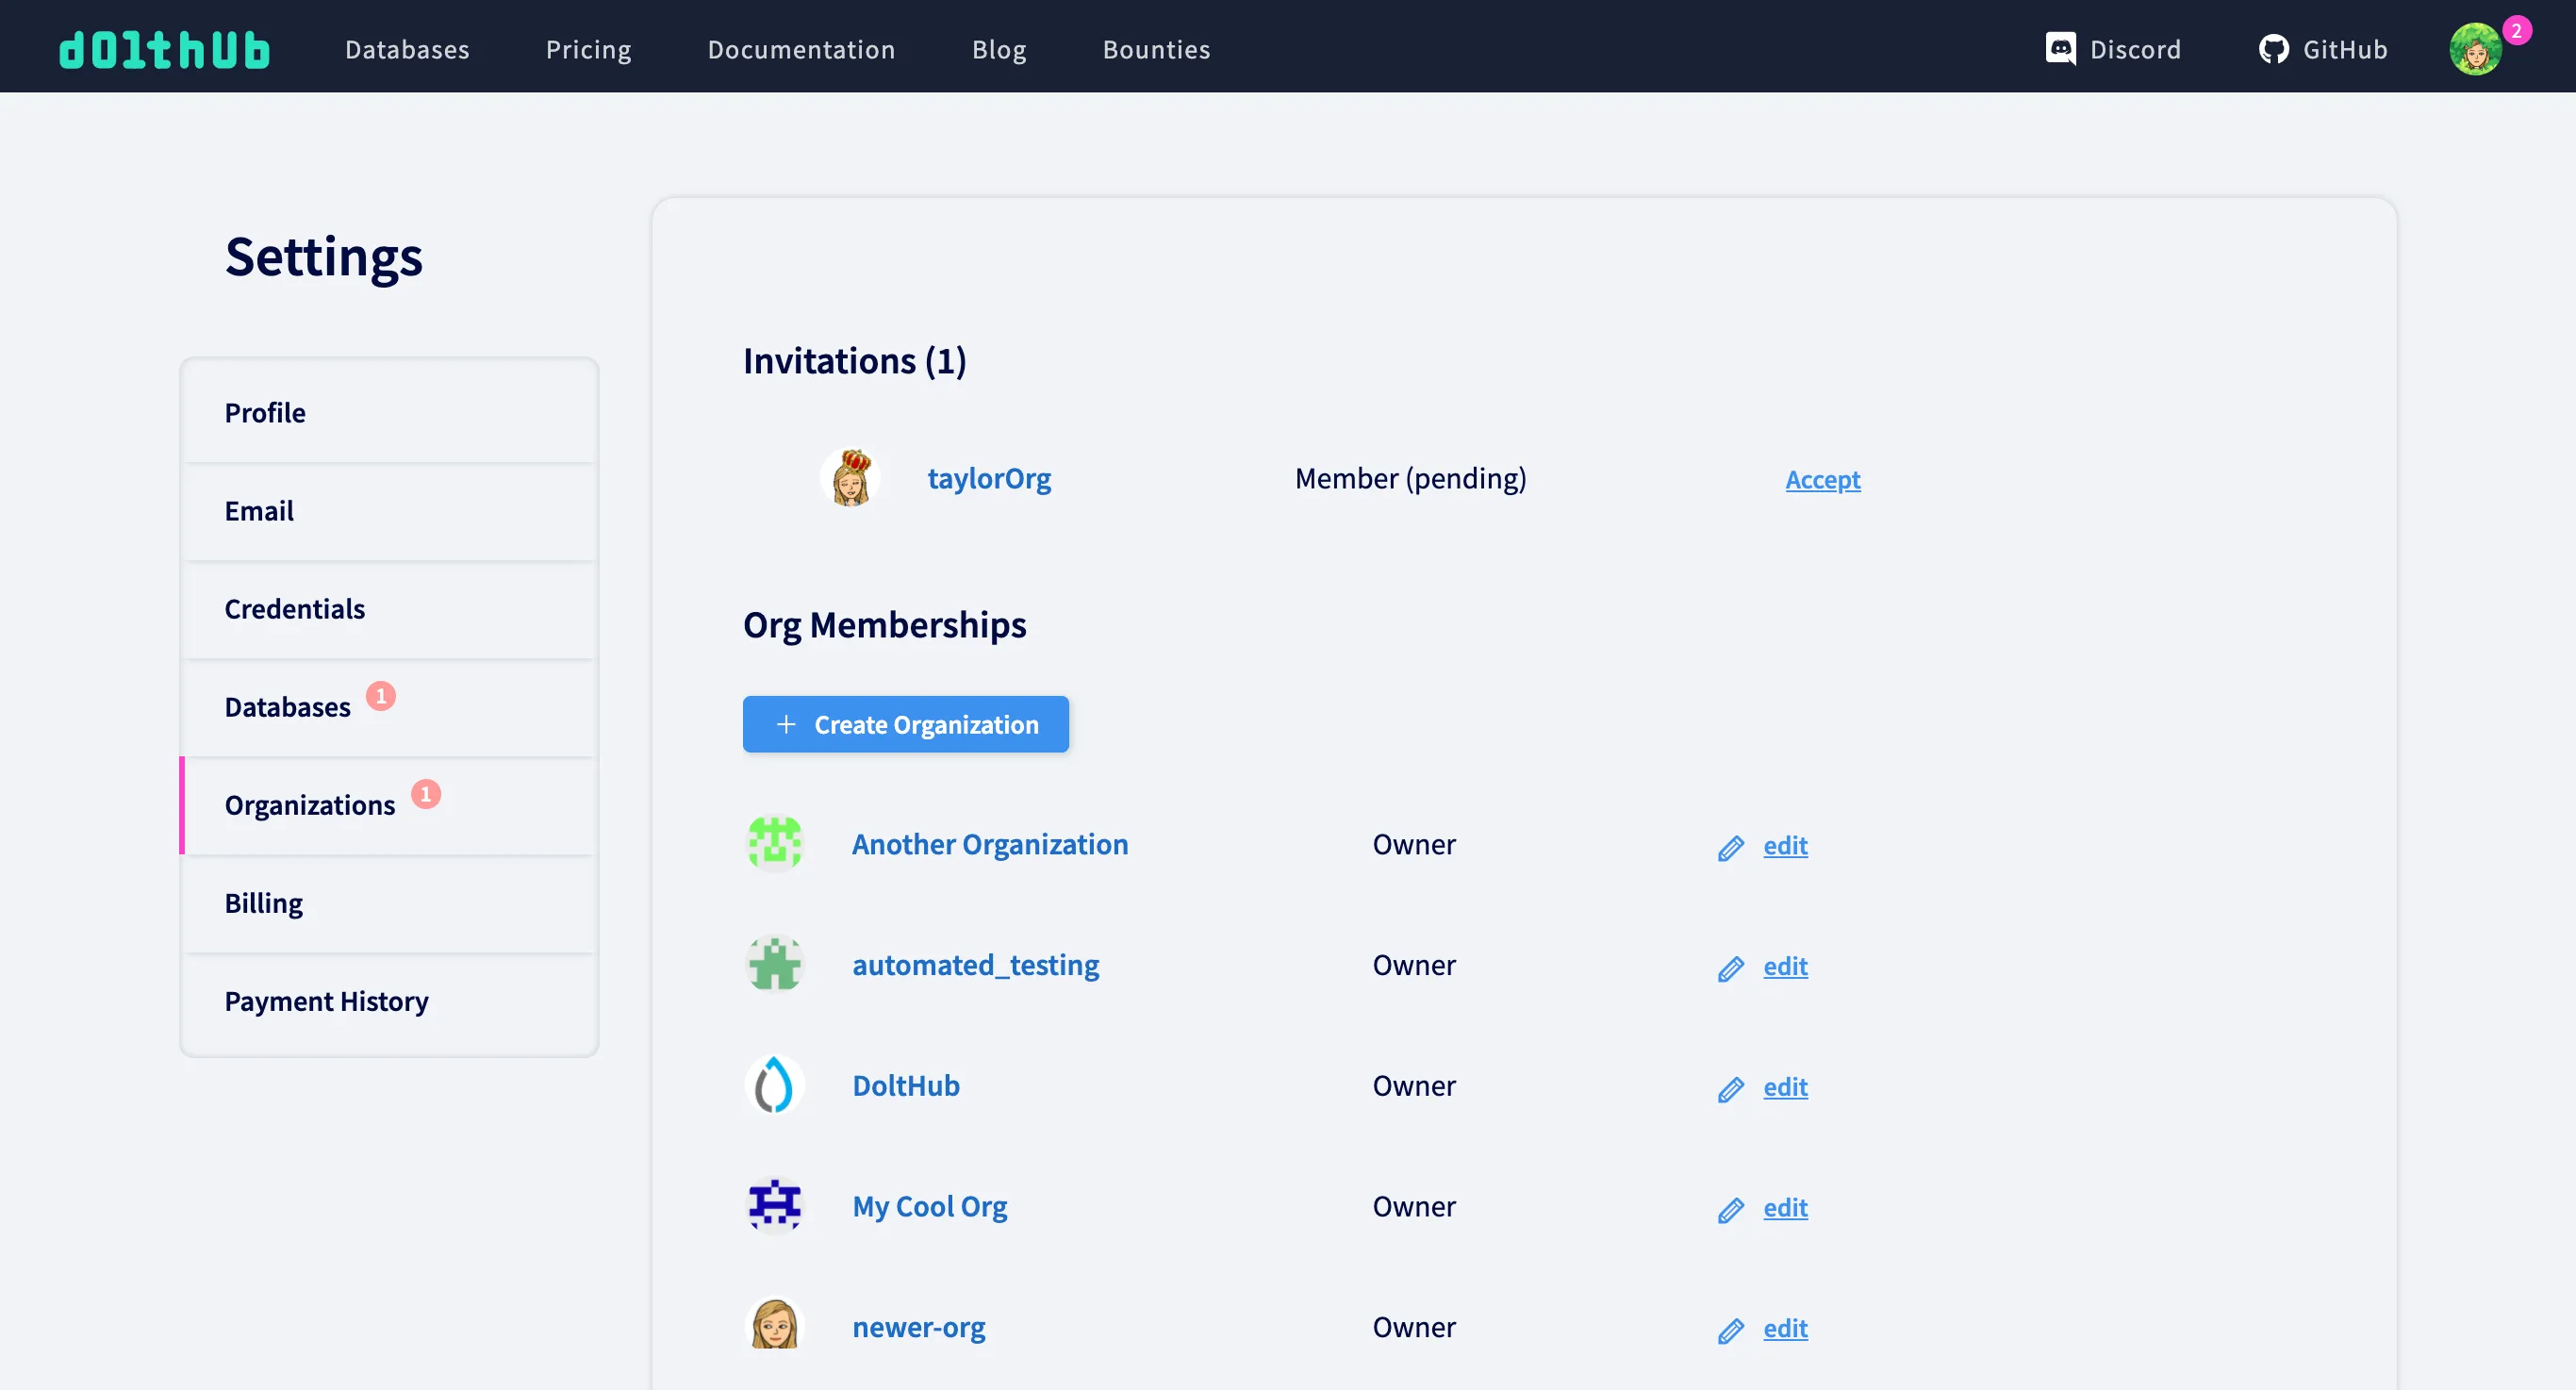Click the edit pencil next to DoltHub org
Image resolution: width=2576 pixels, height=1390 pixels.
pos(1732,1088)
